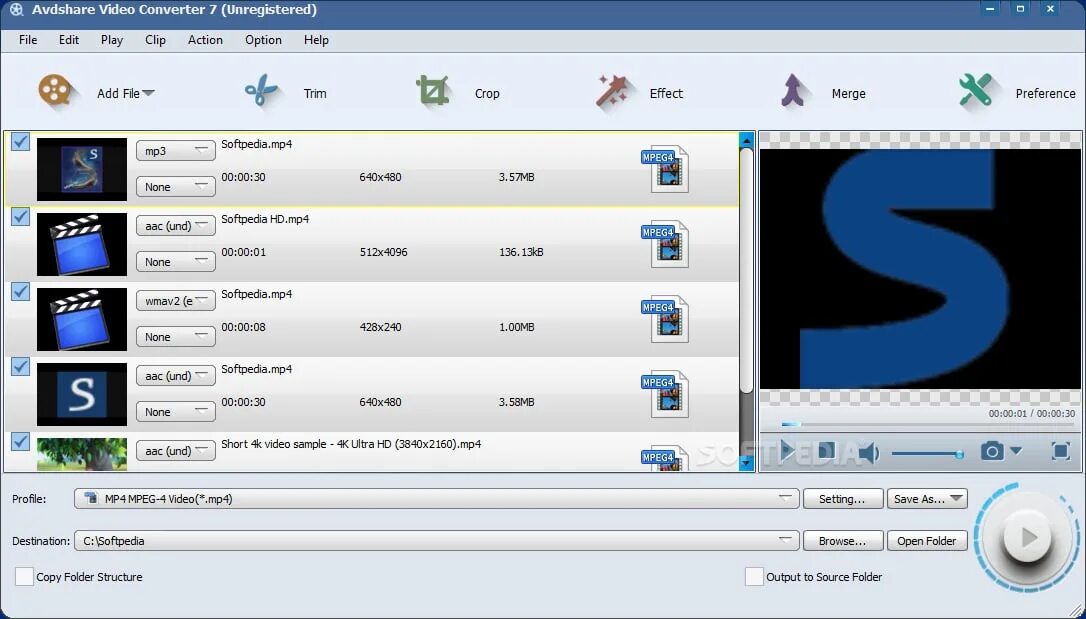This screenshot has height=619, width=1086.
Task: Open the mp3 audio track dropdown
Action: tap(175, 150)
